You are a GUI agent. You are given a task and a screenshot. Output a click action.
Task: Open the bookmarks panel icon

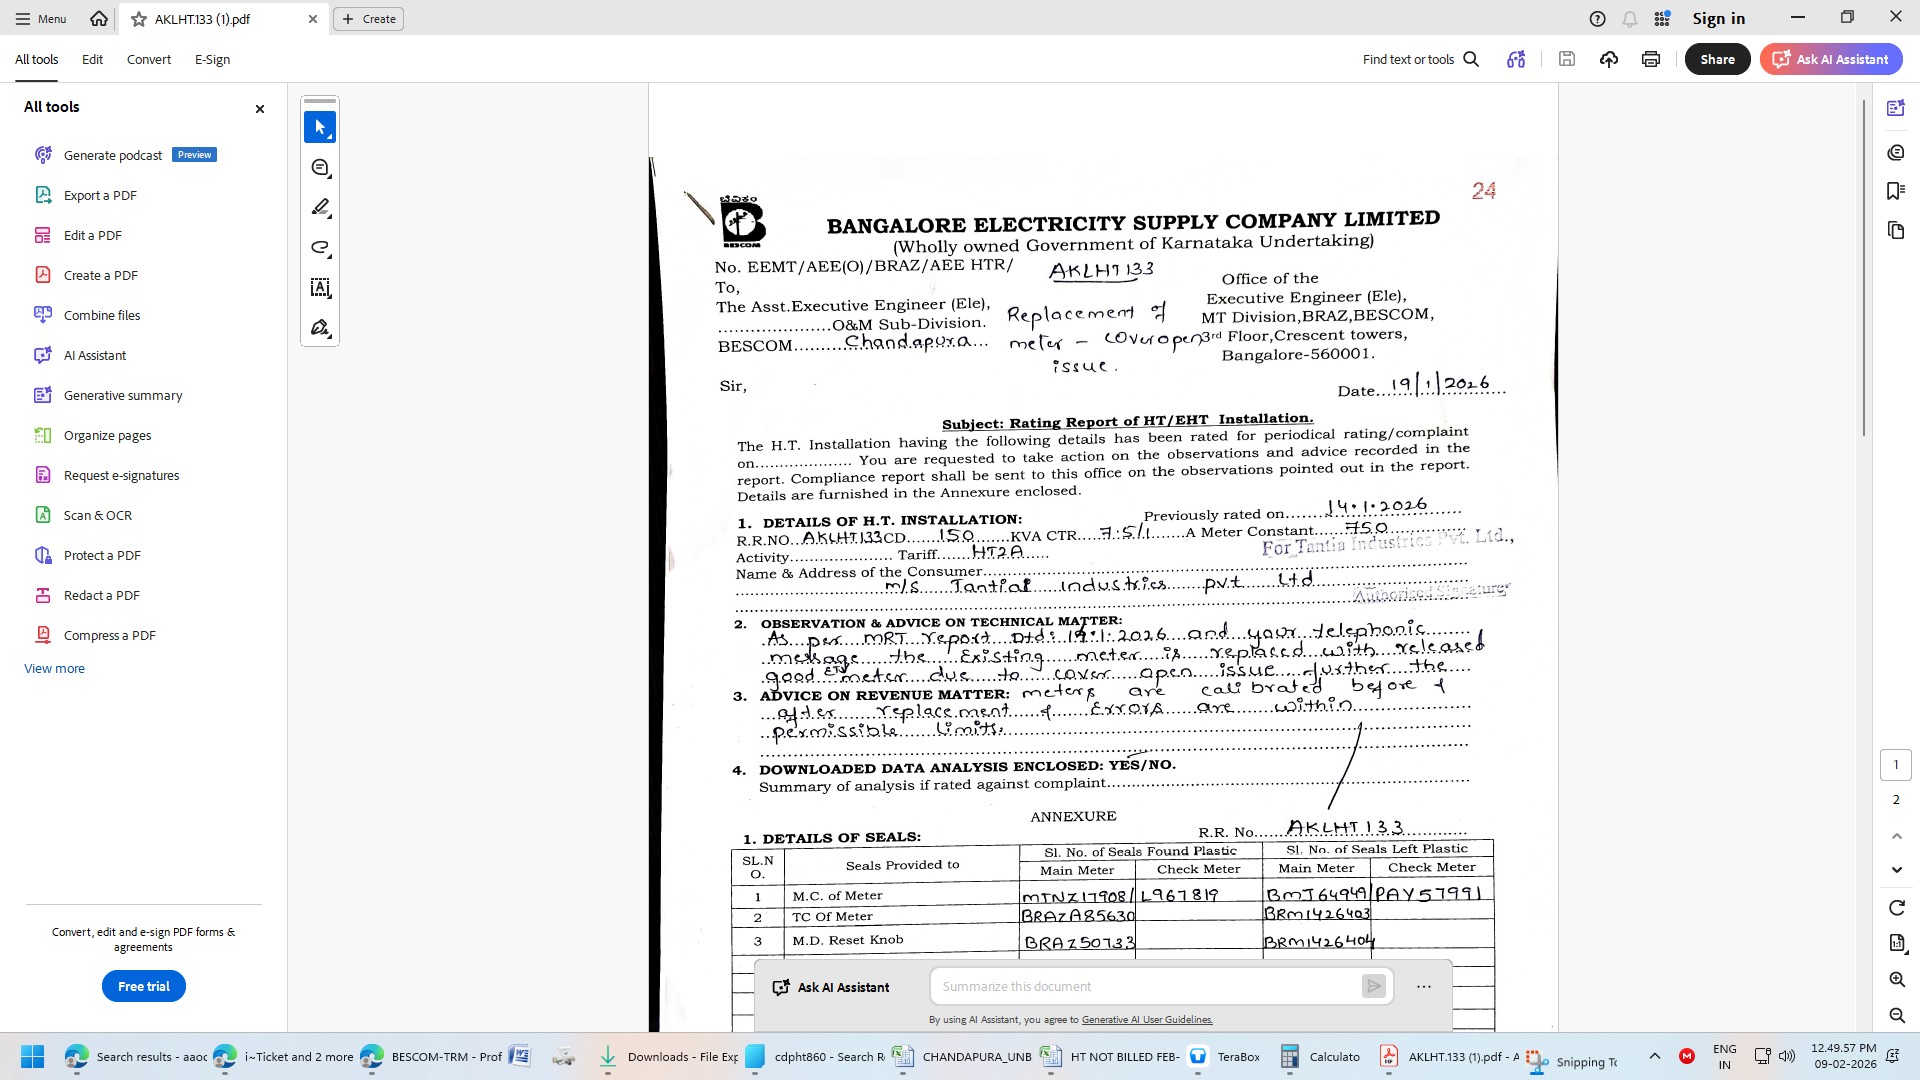tap(1895, 191)
